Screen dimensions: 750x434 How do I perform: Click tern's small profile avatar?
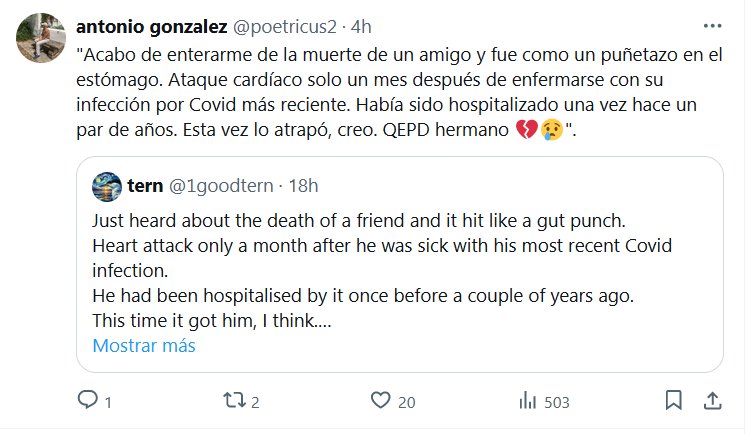(107, 186)
